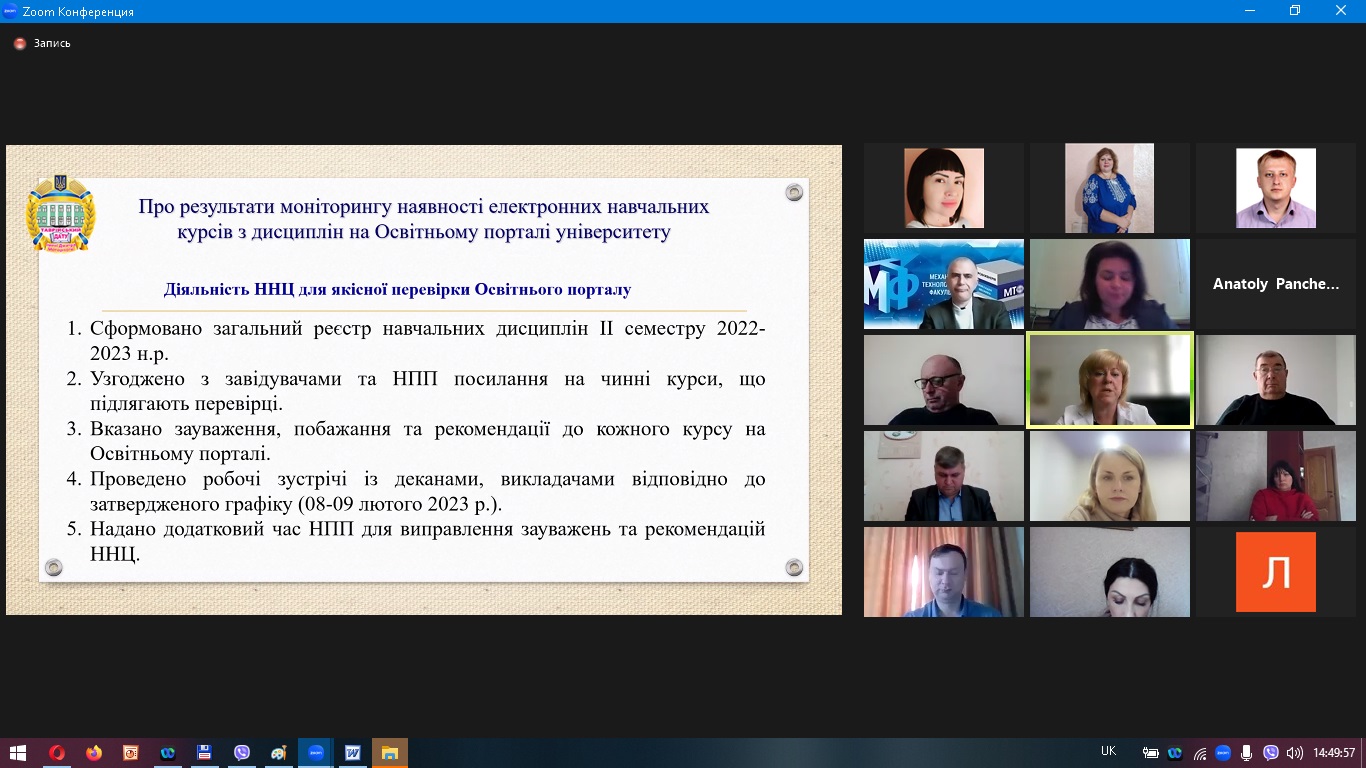Open File Explorer from the taskbar

(x=390, y=753)
